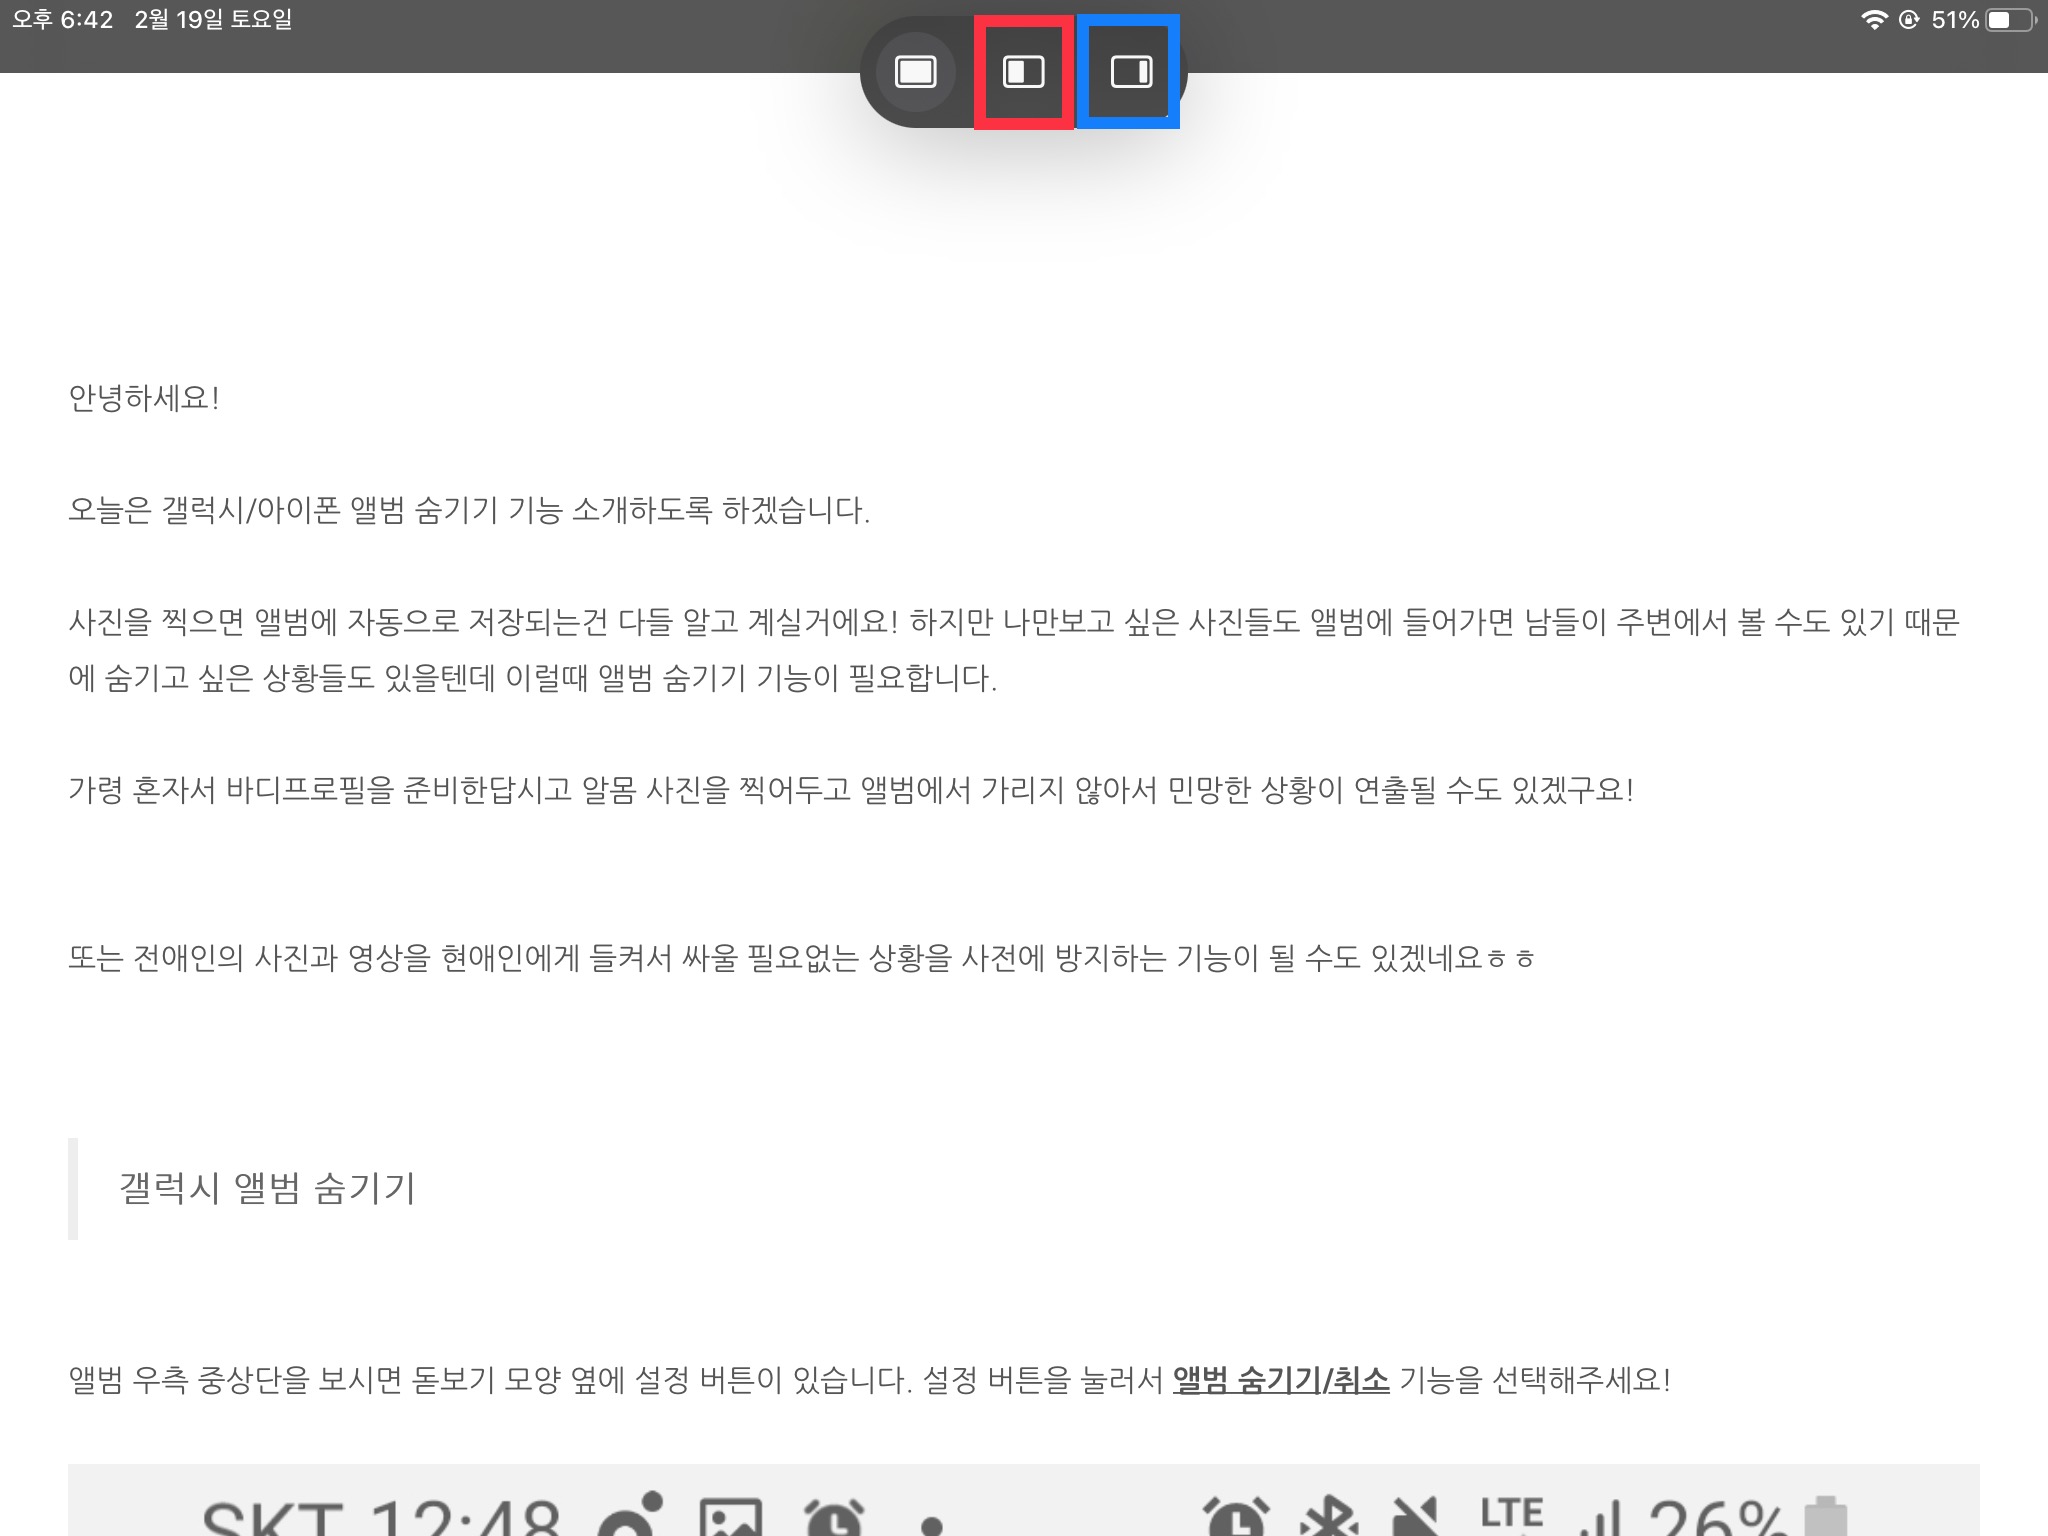Tap the muted sound icon in embedded screenshot
The image size is (2048, 1536).
1415,1518
